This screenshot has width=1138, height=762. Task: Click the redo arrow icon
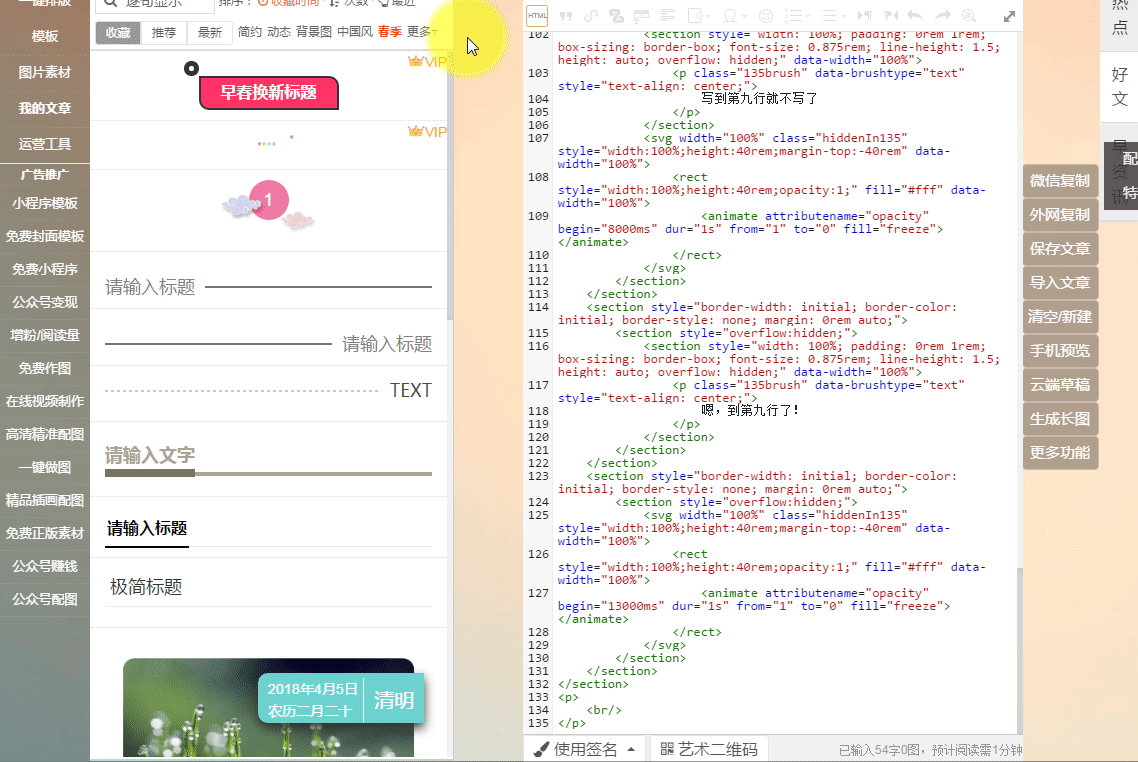point(942,16)
